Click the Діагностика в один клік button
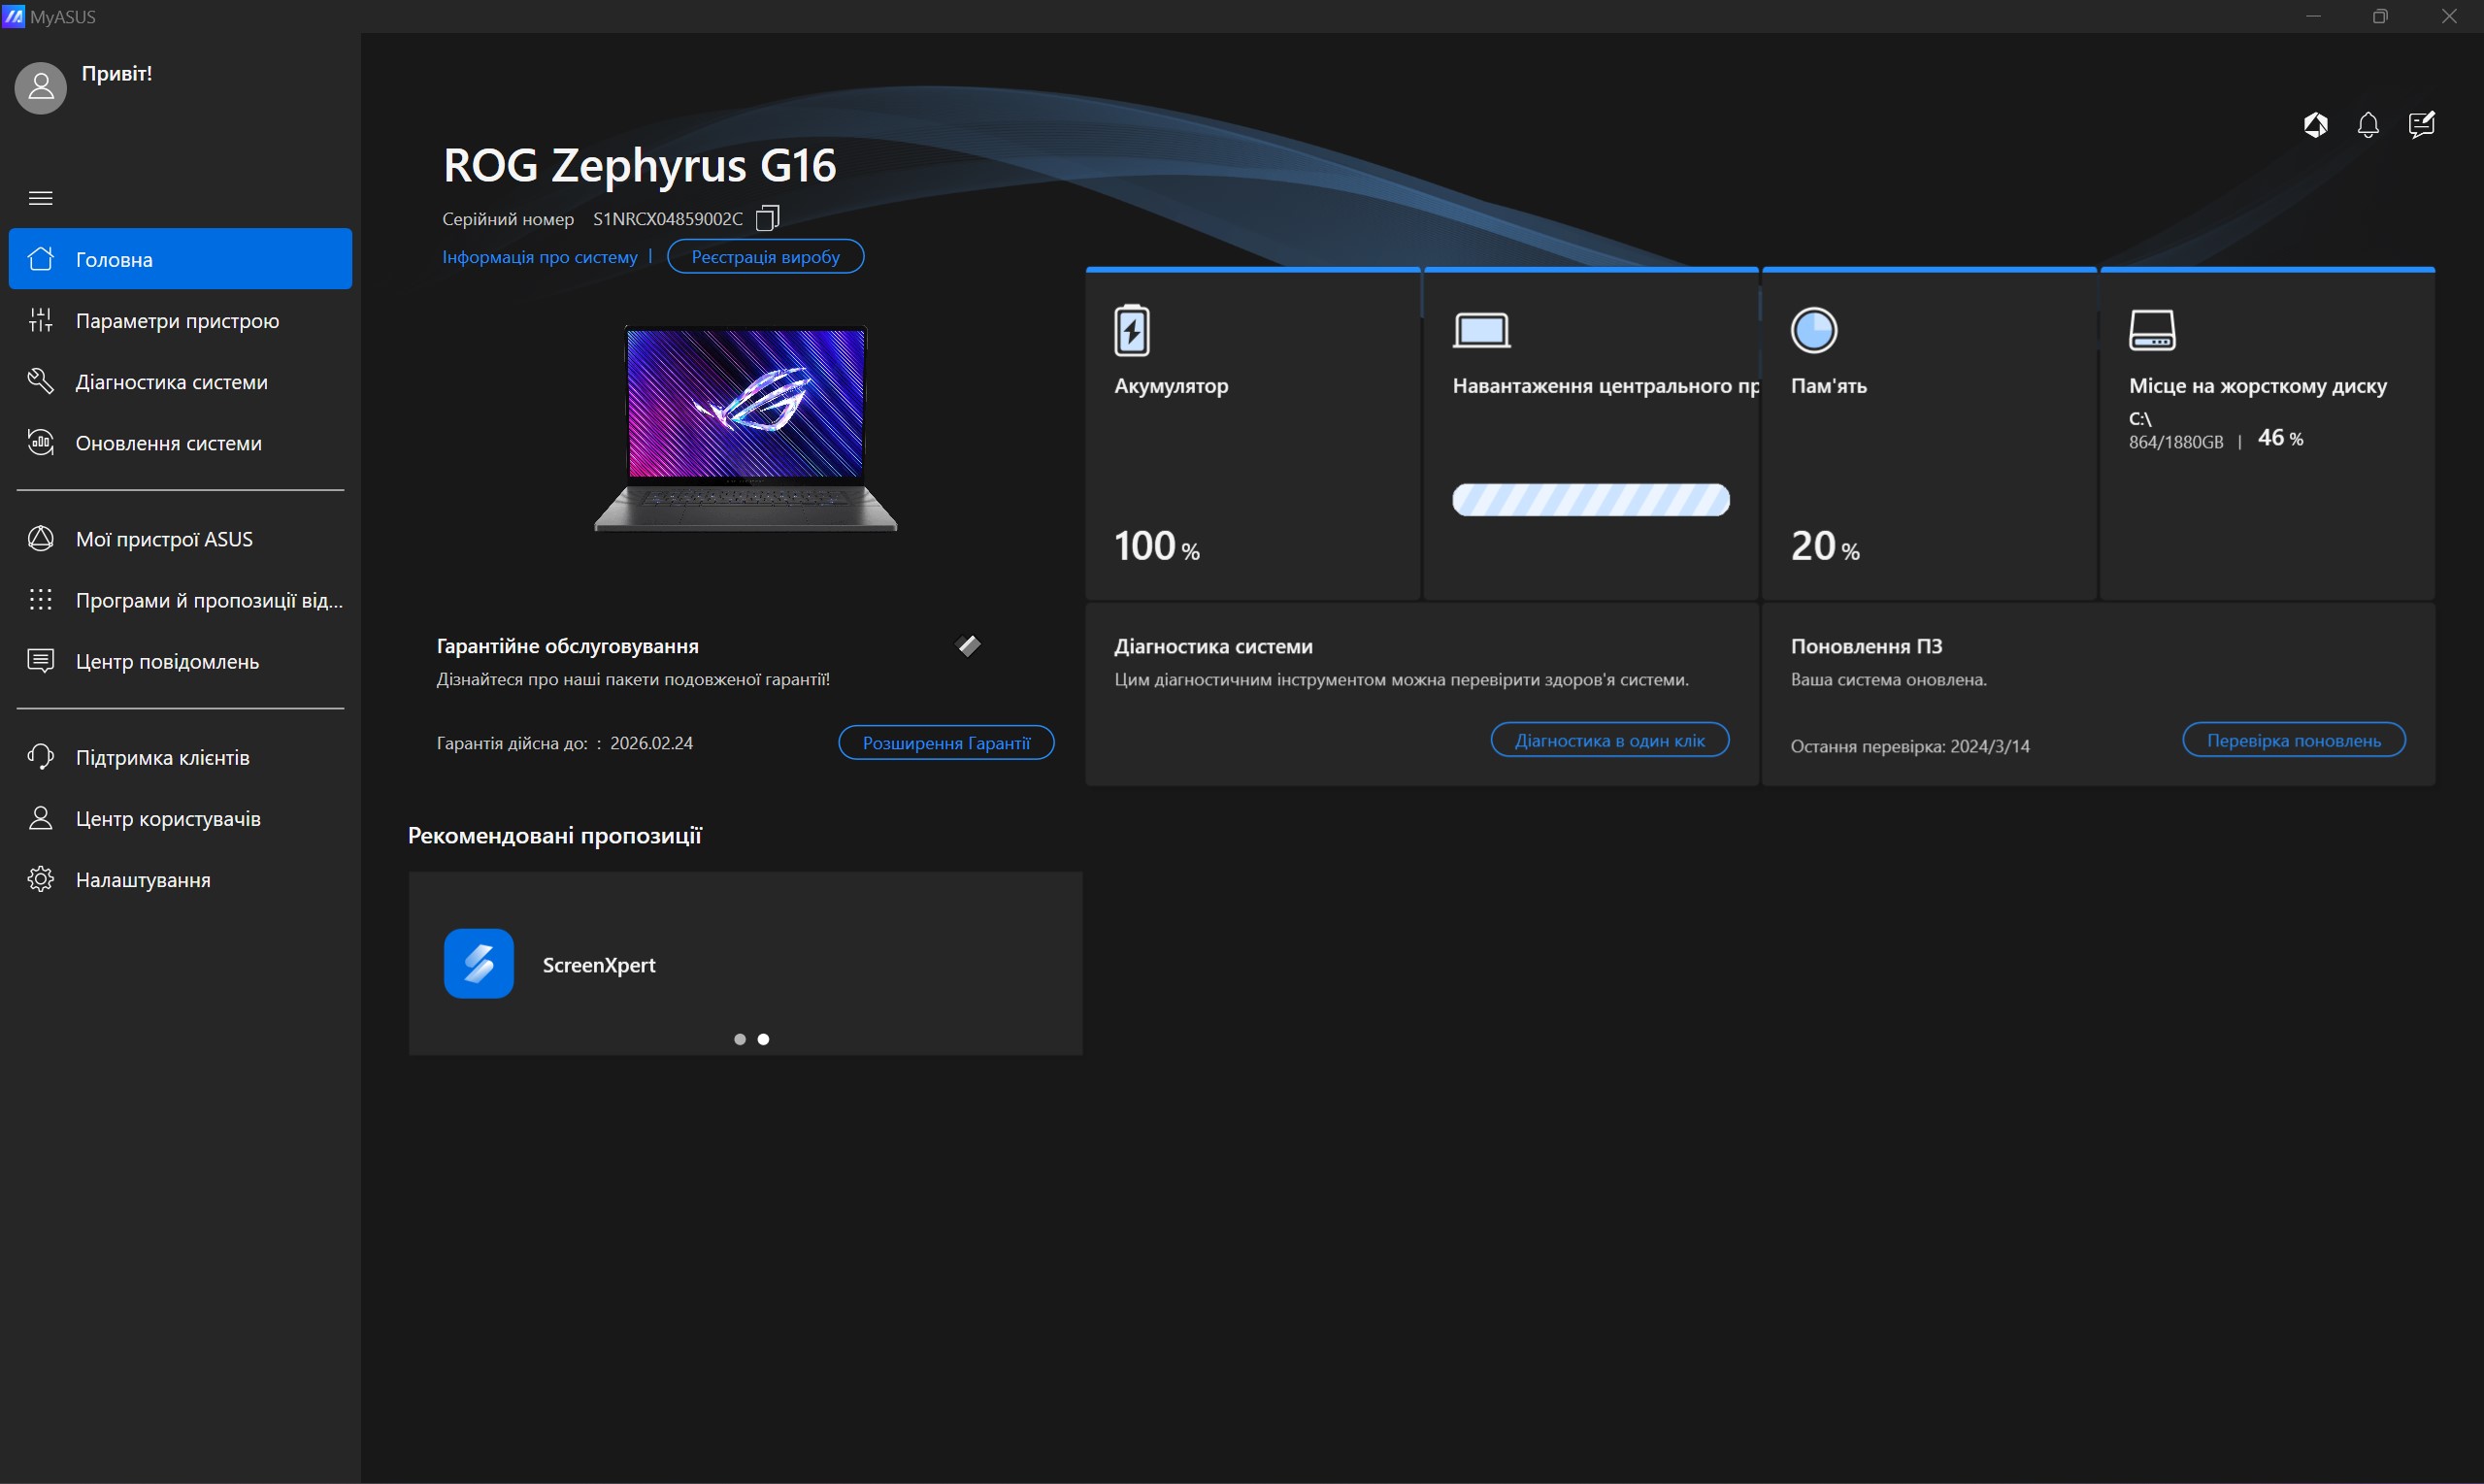The width and height of the screenshot is (2484, 1484). pyautogui.click(x=1609, y=740)
